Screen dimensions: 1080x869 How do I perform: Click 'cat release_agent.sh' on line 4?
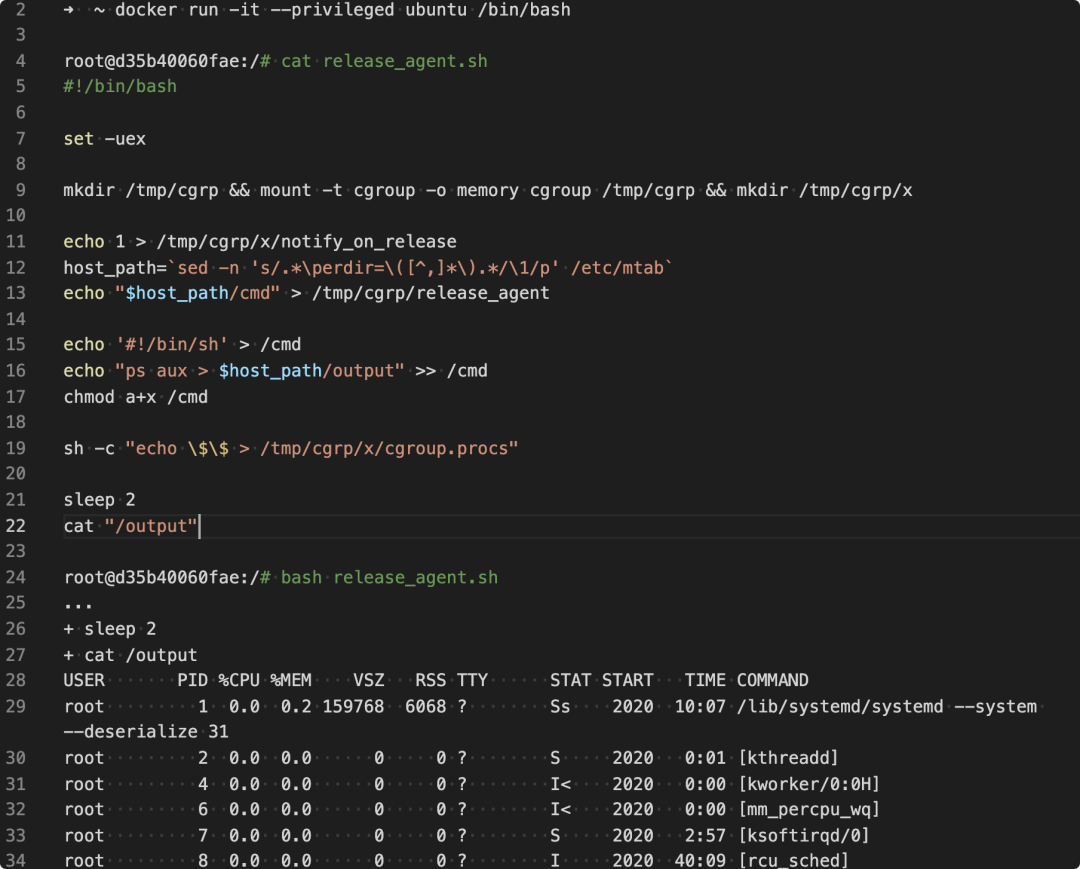384,61
